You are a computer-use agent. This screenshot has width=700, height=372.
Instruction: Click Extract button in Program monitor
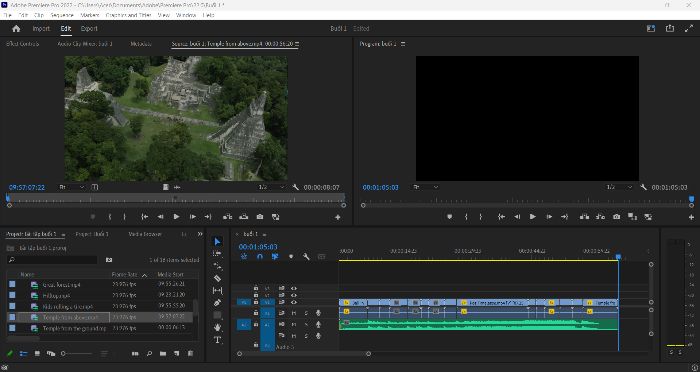(600, 217)
